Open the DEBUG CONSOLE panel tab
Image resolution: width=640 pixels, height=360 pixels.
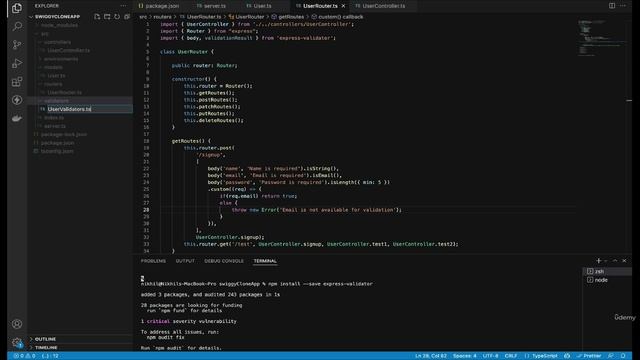pos(224,261)
